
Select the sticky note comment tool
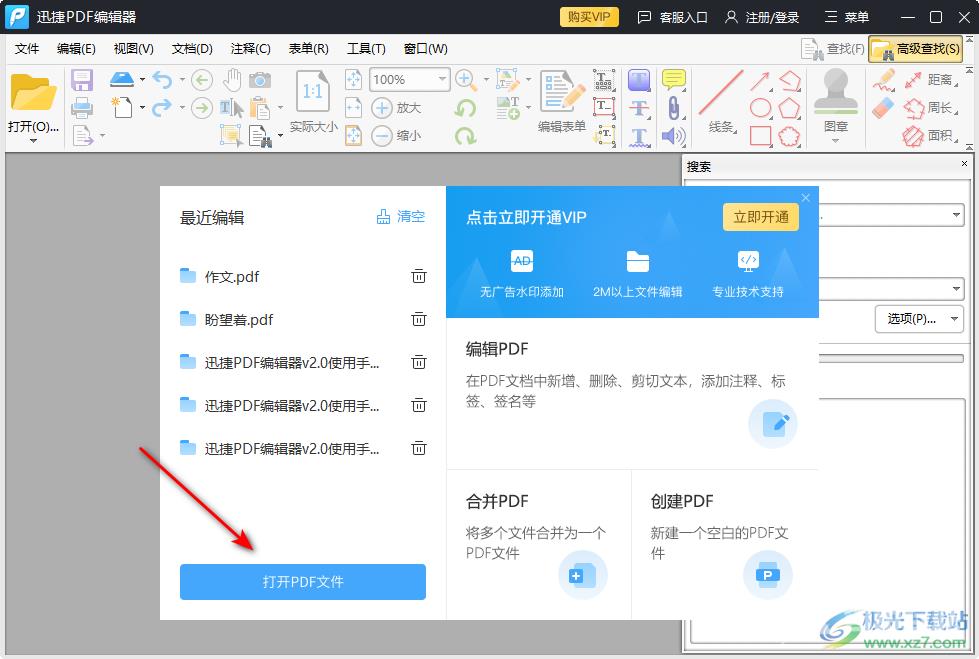(x=674, y=80)
